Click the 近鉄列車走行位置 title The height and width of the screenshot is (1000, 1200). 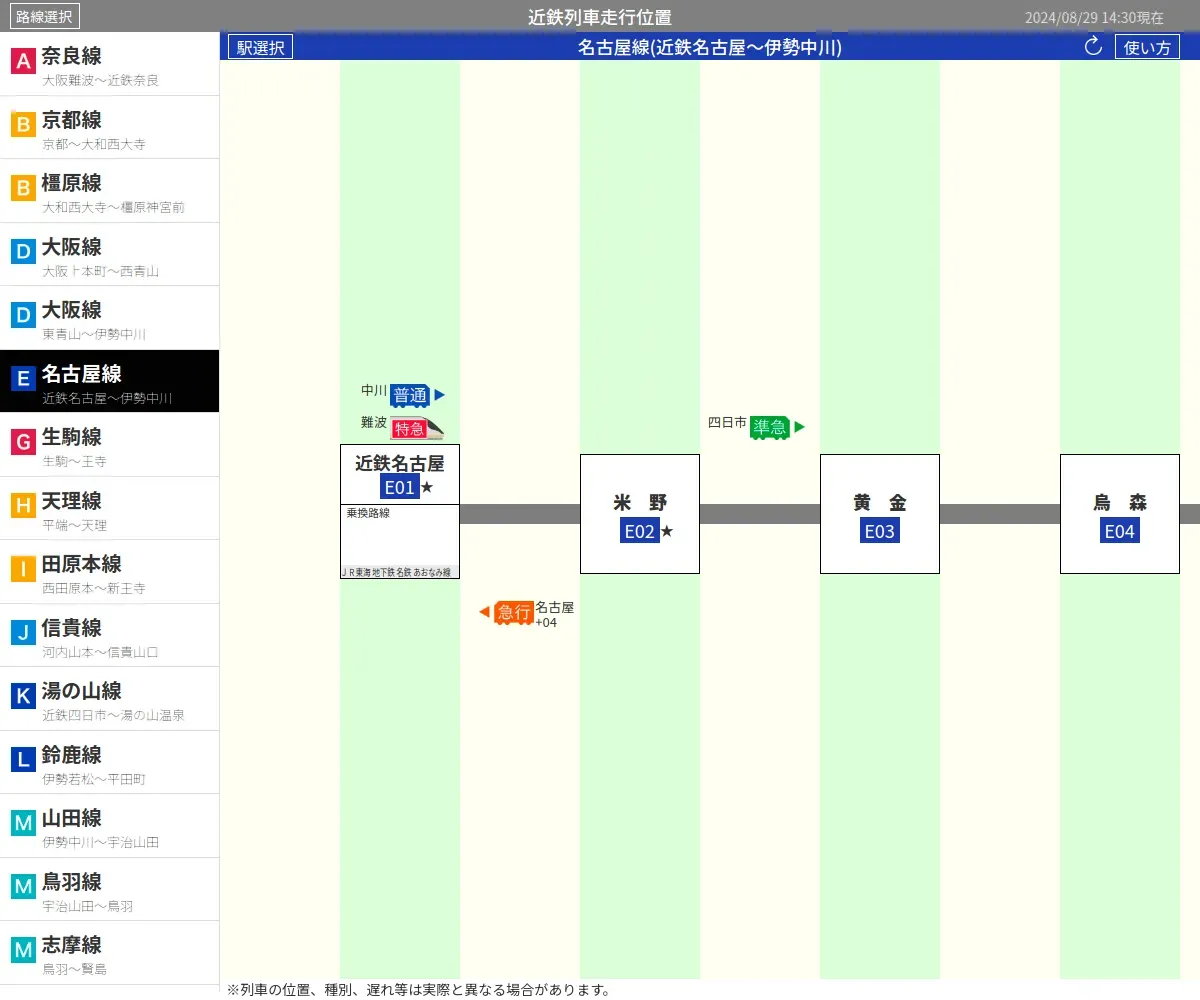(600, 17)
